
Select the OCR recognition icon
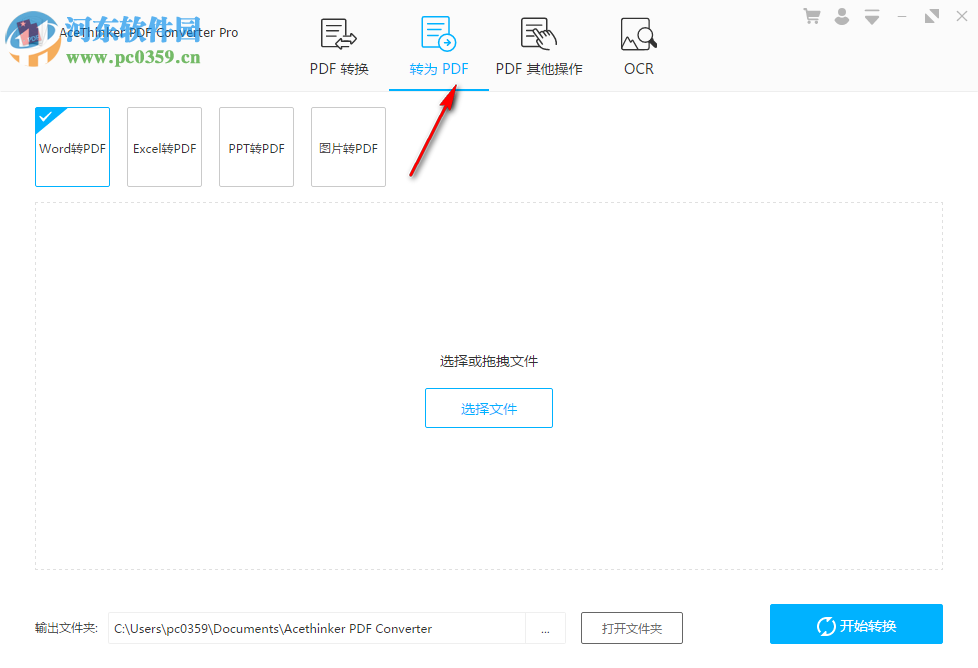coord(638,33)
